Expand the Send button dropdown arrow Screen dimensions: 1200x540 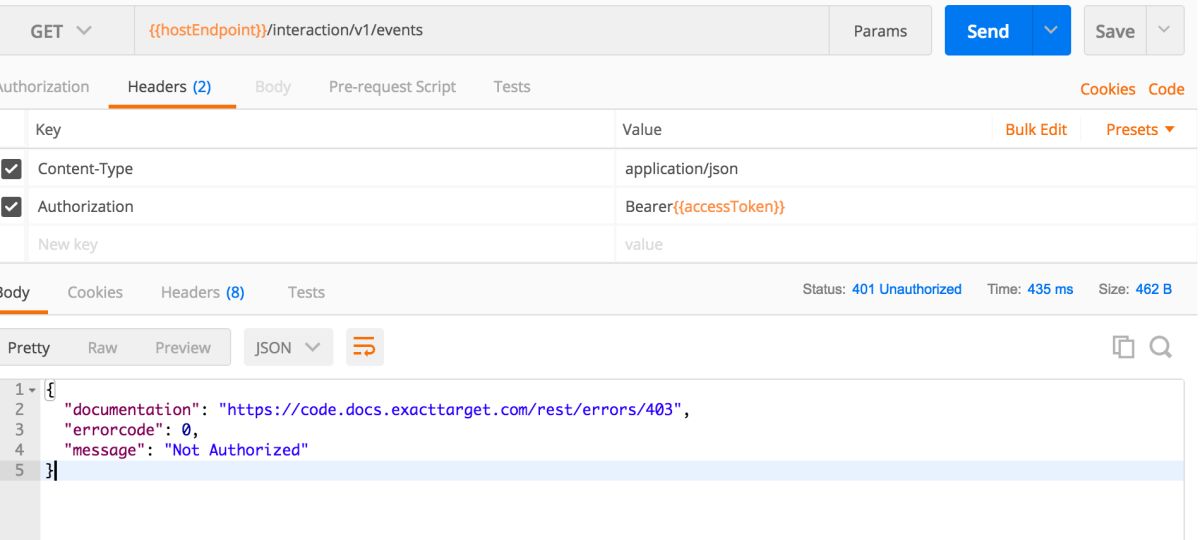1050,31
